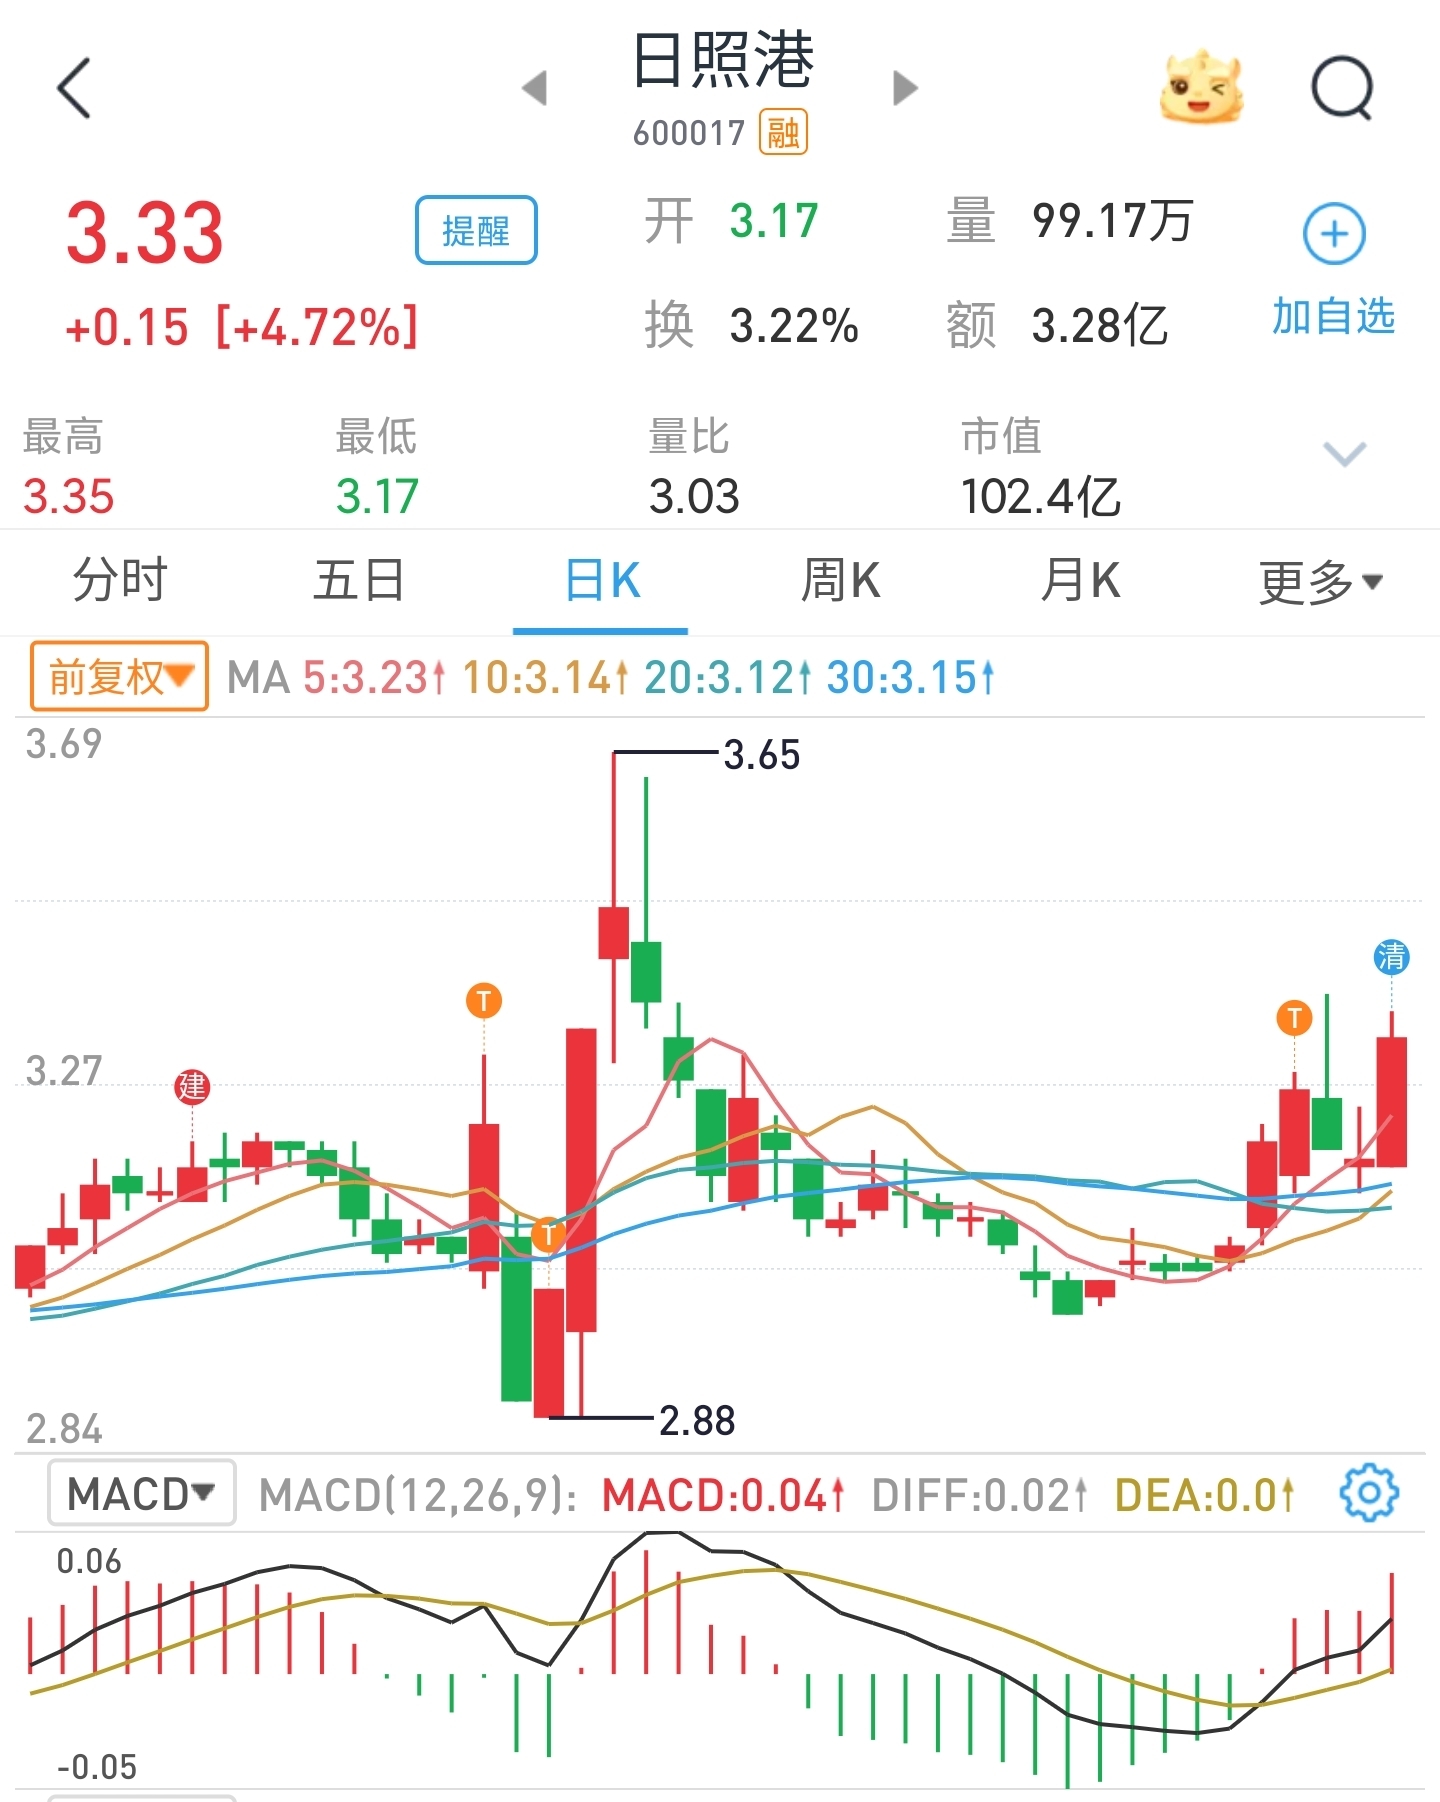Image resolution: width=1440 pixels, height=1802 pixels.
Task: Switch to 分时 tab
Action: coord(120,581)
